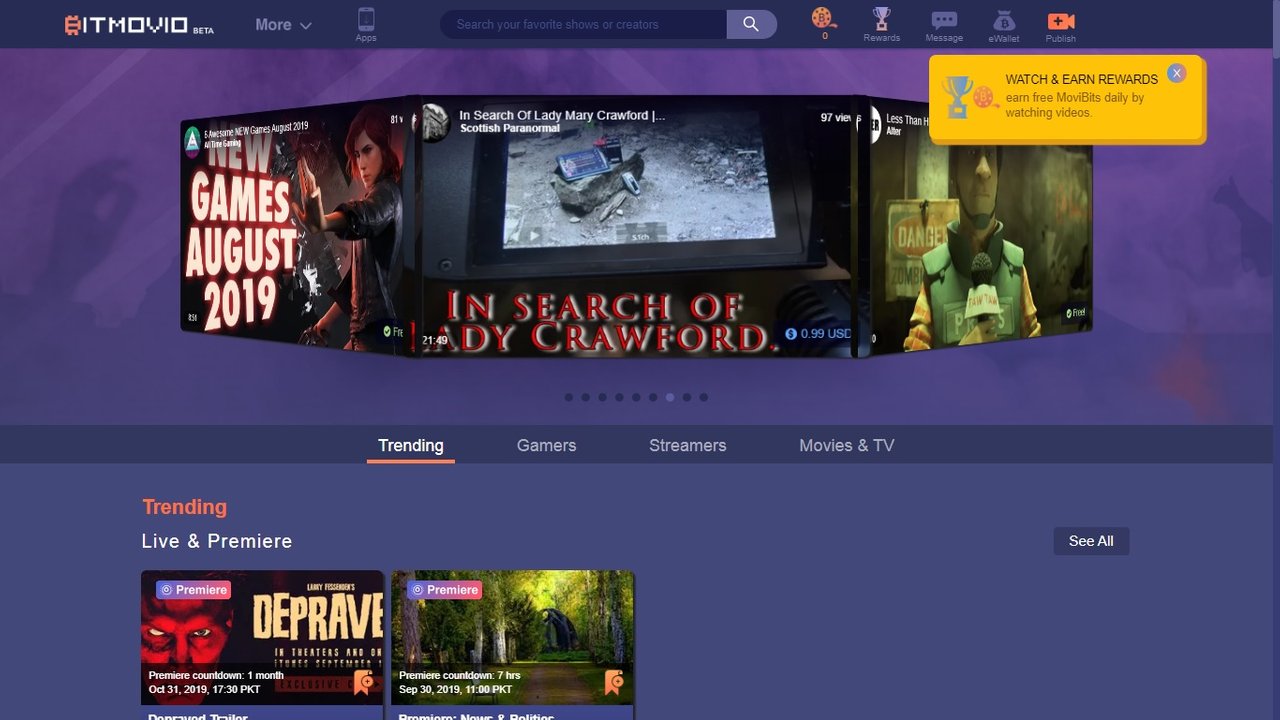Viewport: 1280px width, 720px height.
Task: Open the Rewards trophy icon
Action: click(881, 24)
